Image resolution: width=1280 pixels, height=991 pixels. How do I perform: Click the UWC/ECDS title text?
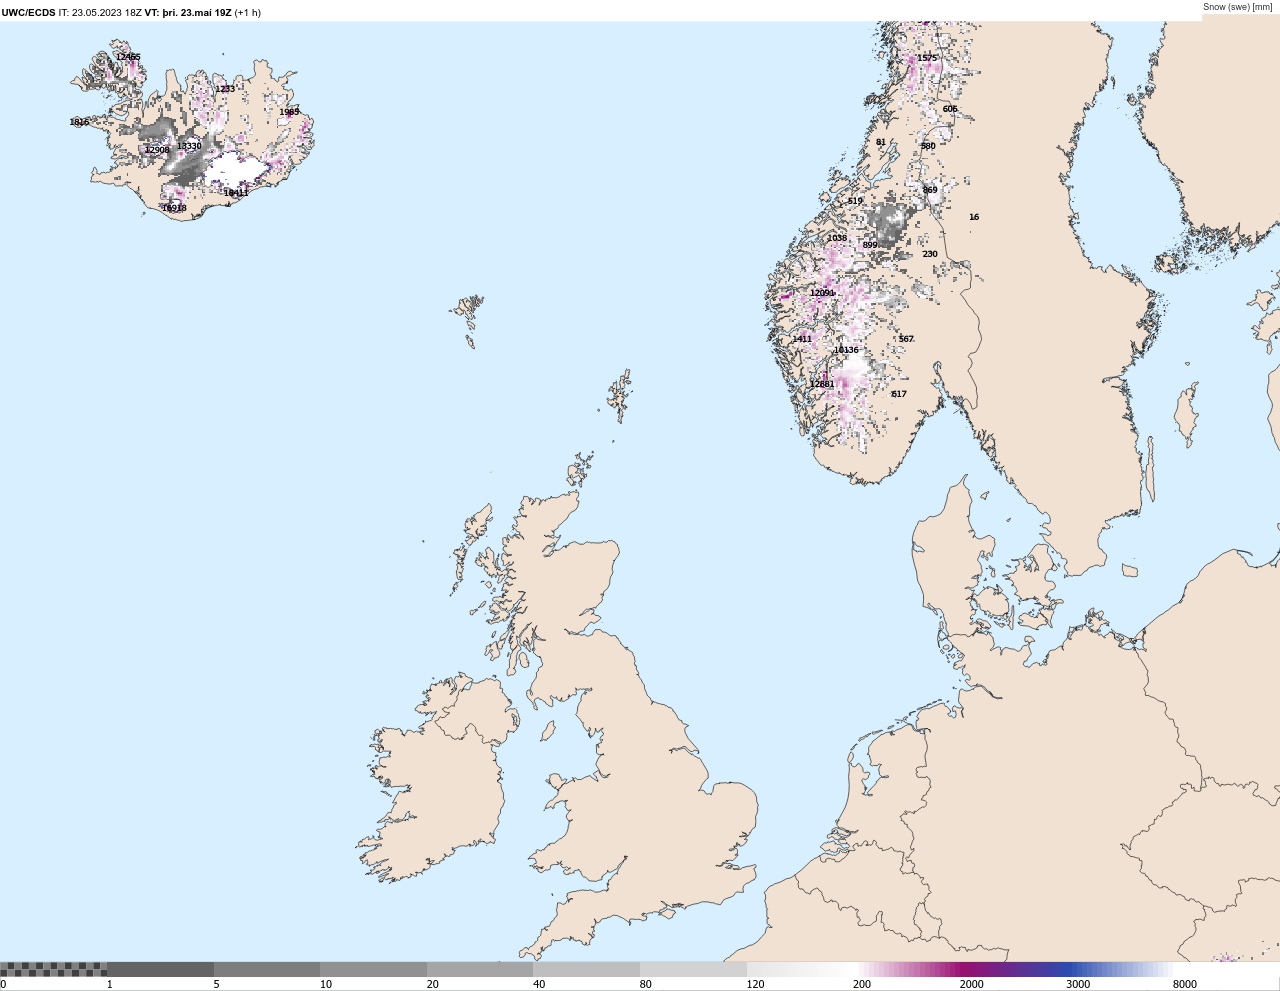tap(28, 13)
